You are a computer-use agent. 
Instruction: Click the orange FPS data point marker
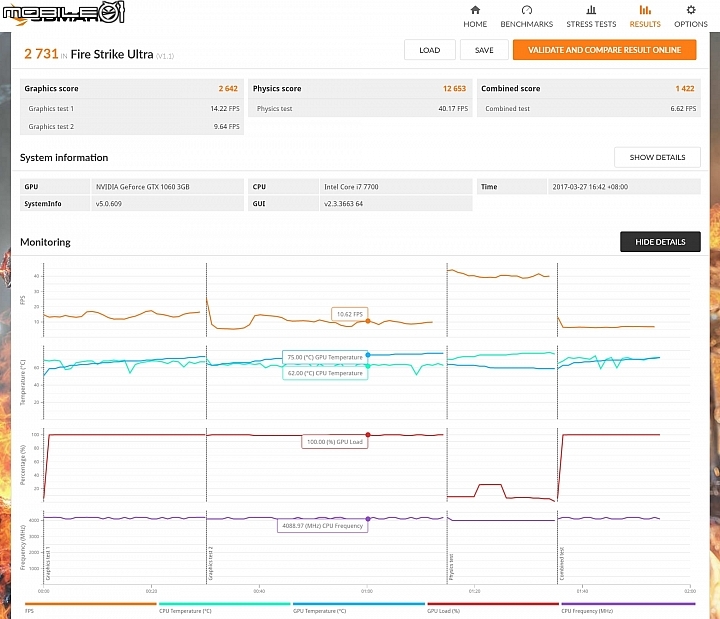[368, 321]
